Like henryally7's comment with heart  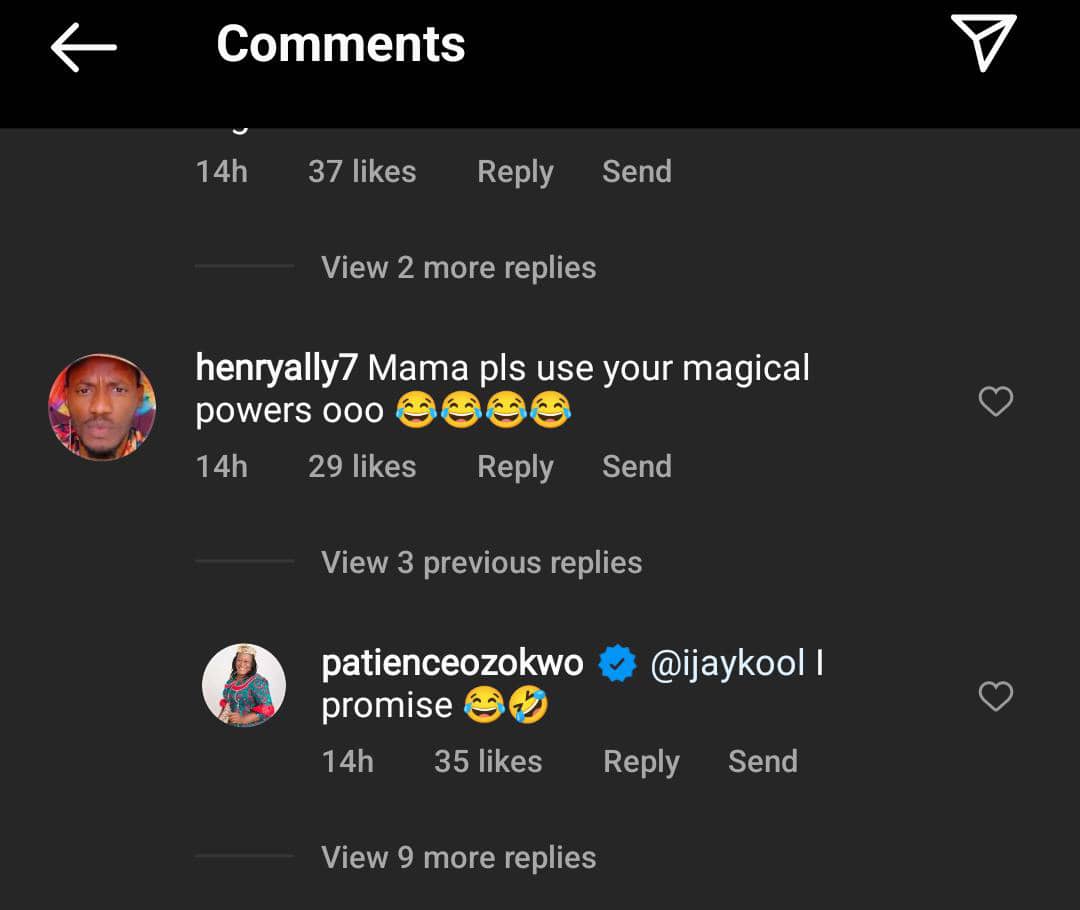click(x=995, y=401)
